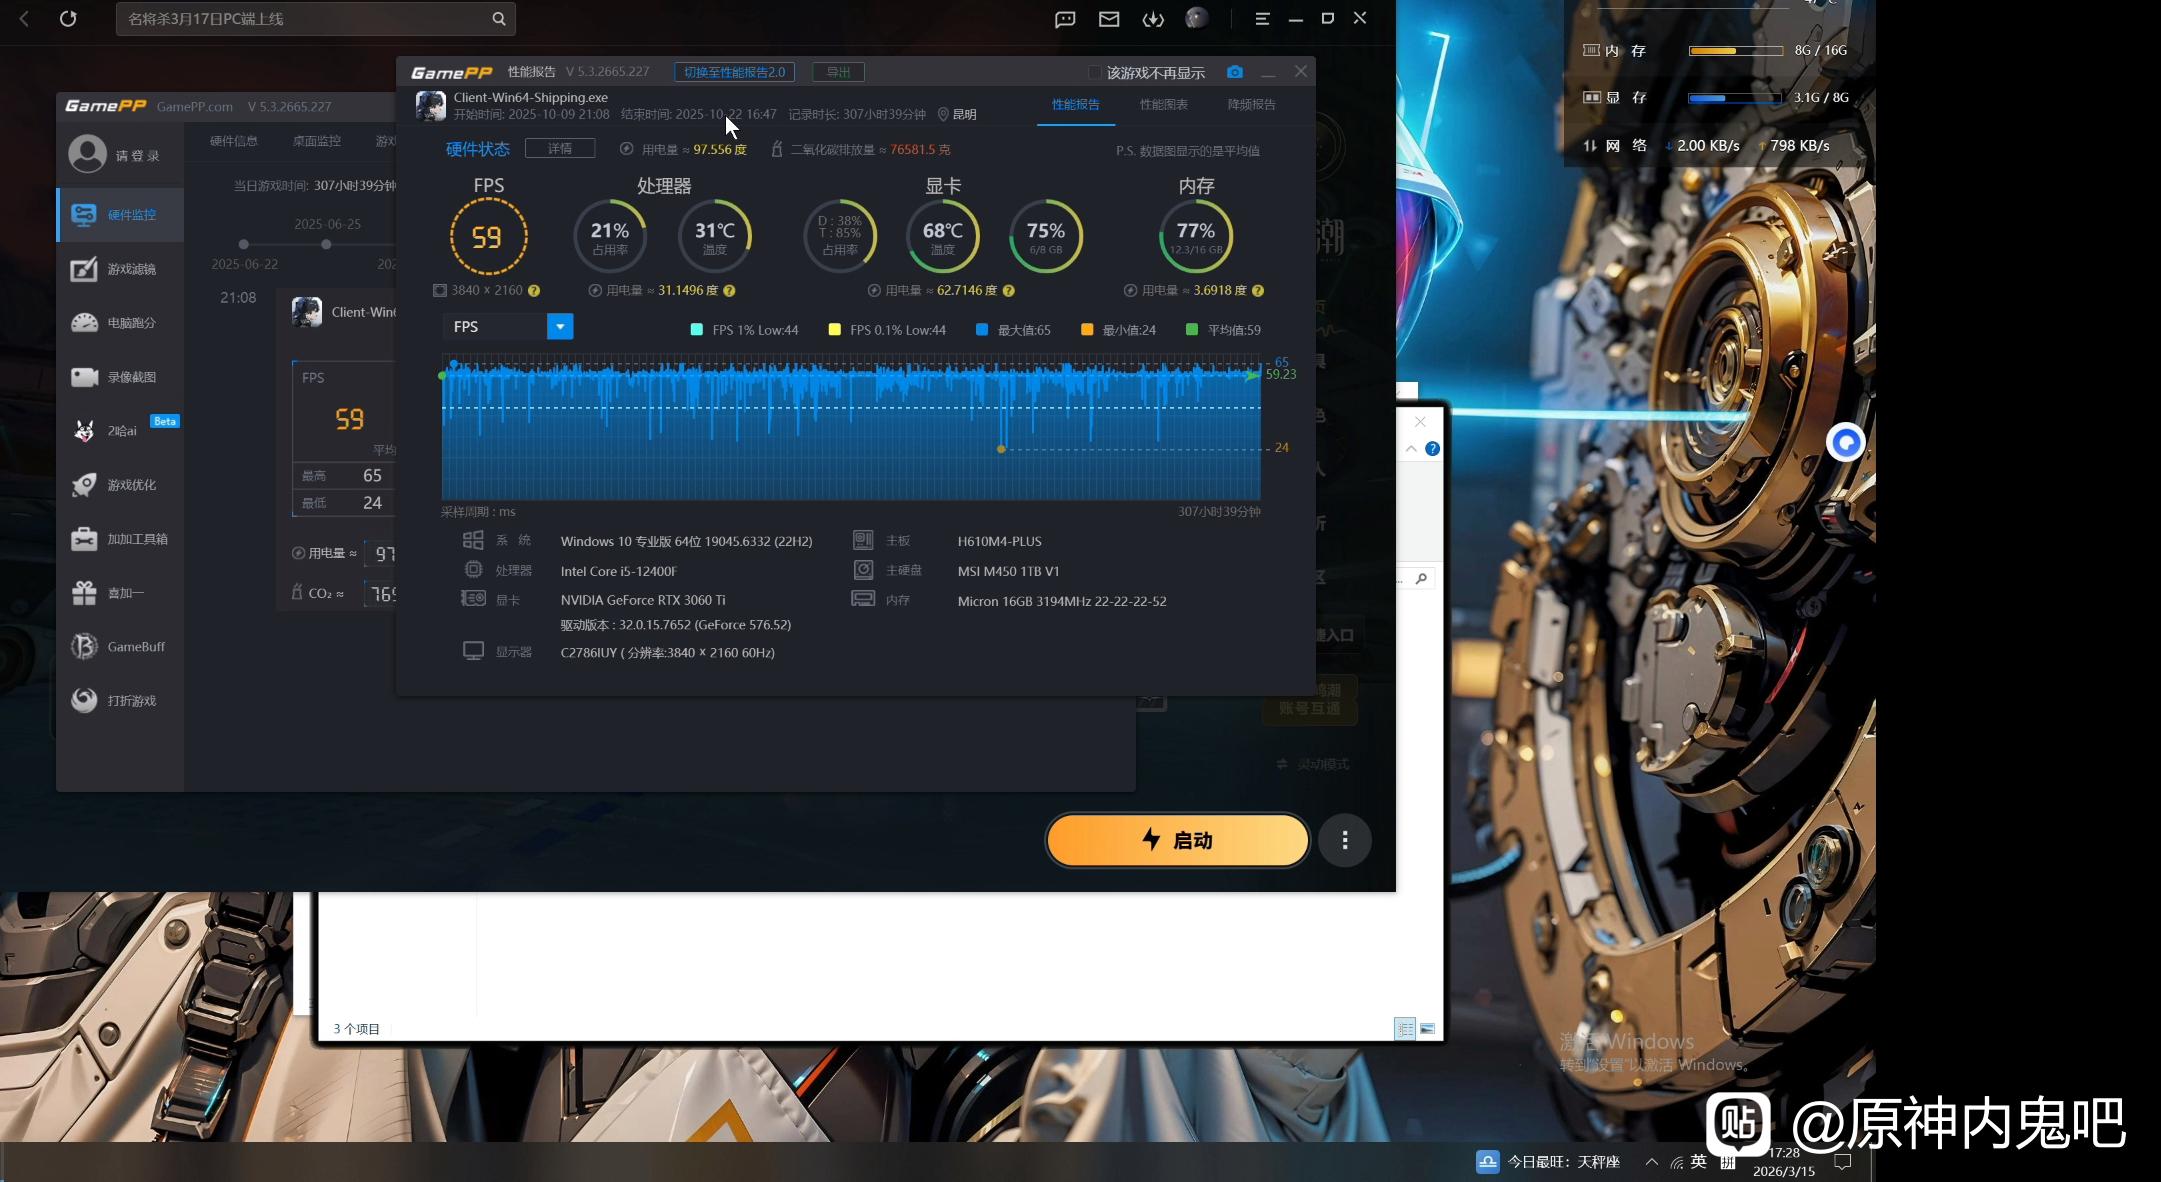Viewport: 2161px width, 1182px height.
Task: Open the three-dot menu beside 启动
Action: 1345,840
